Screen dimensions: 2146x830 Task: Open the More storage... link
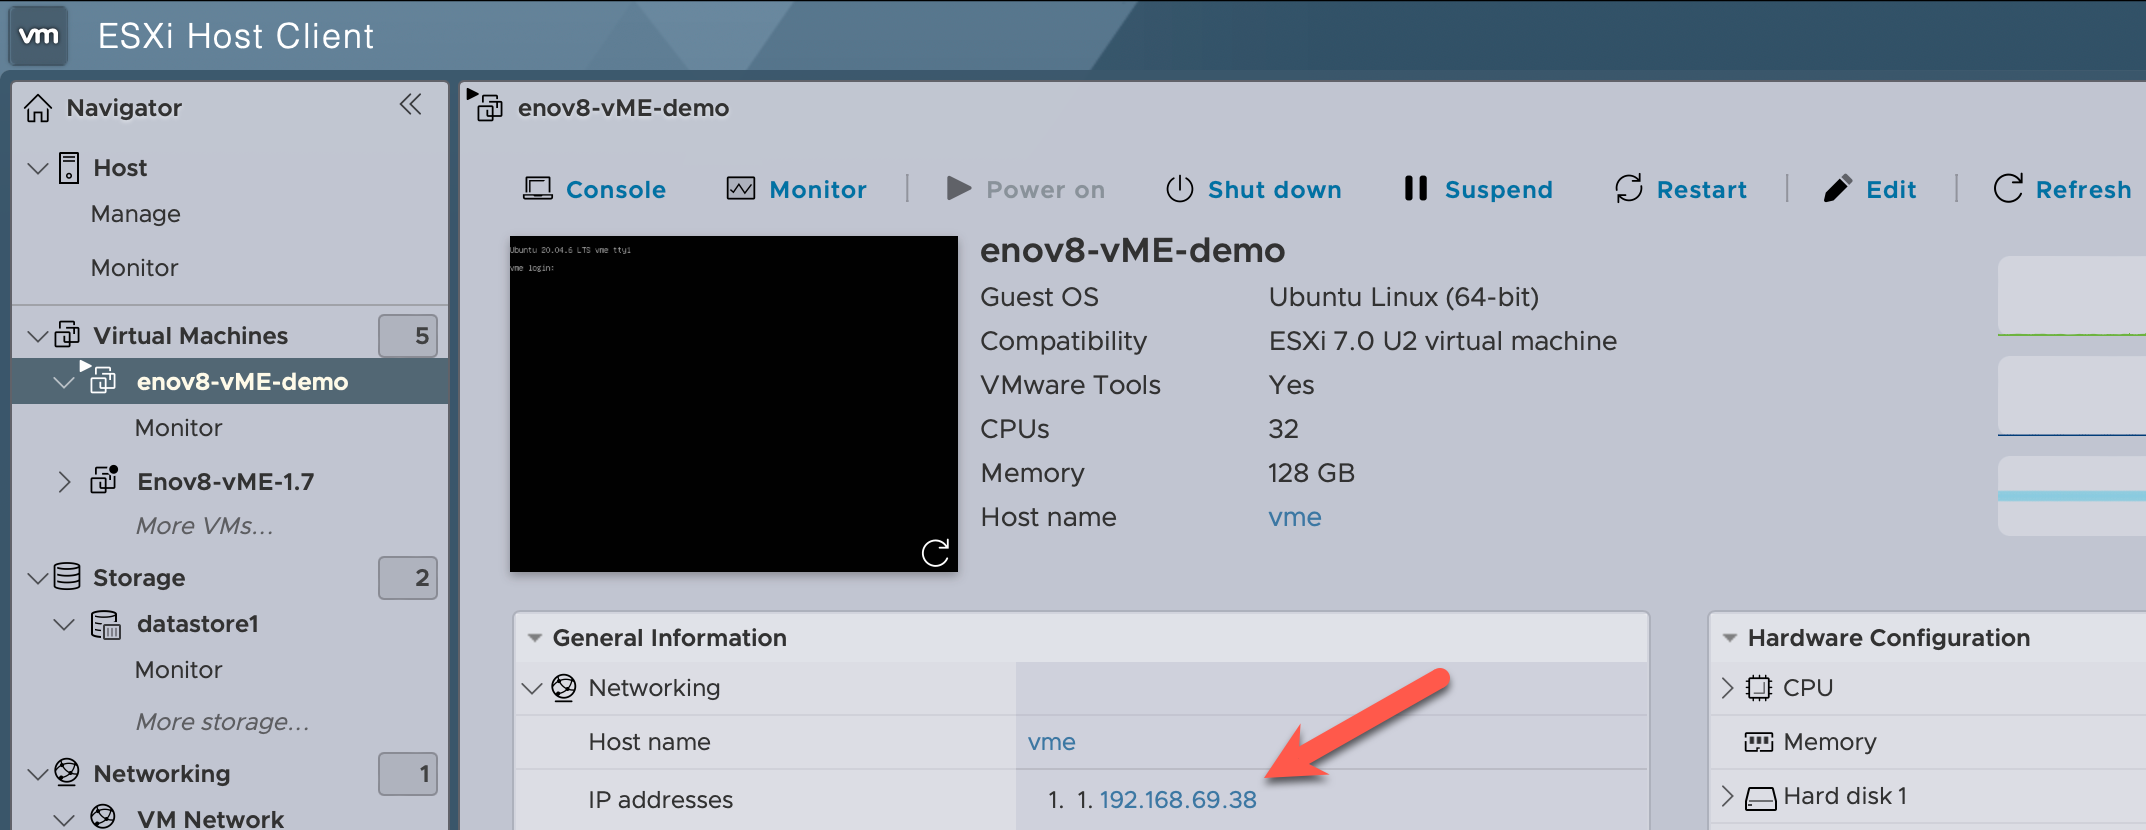[x=222, y=722]
